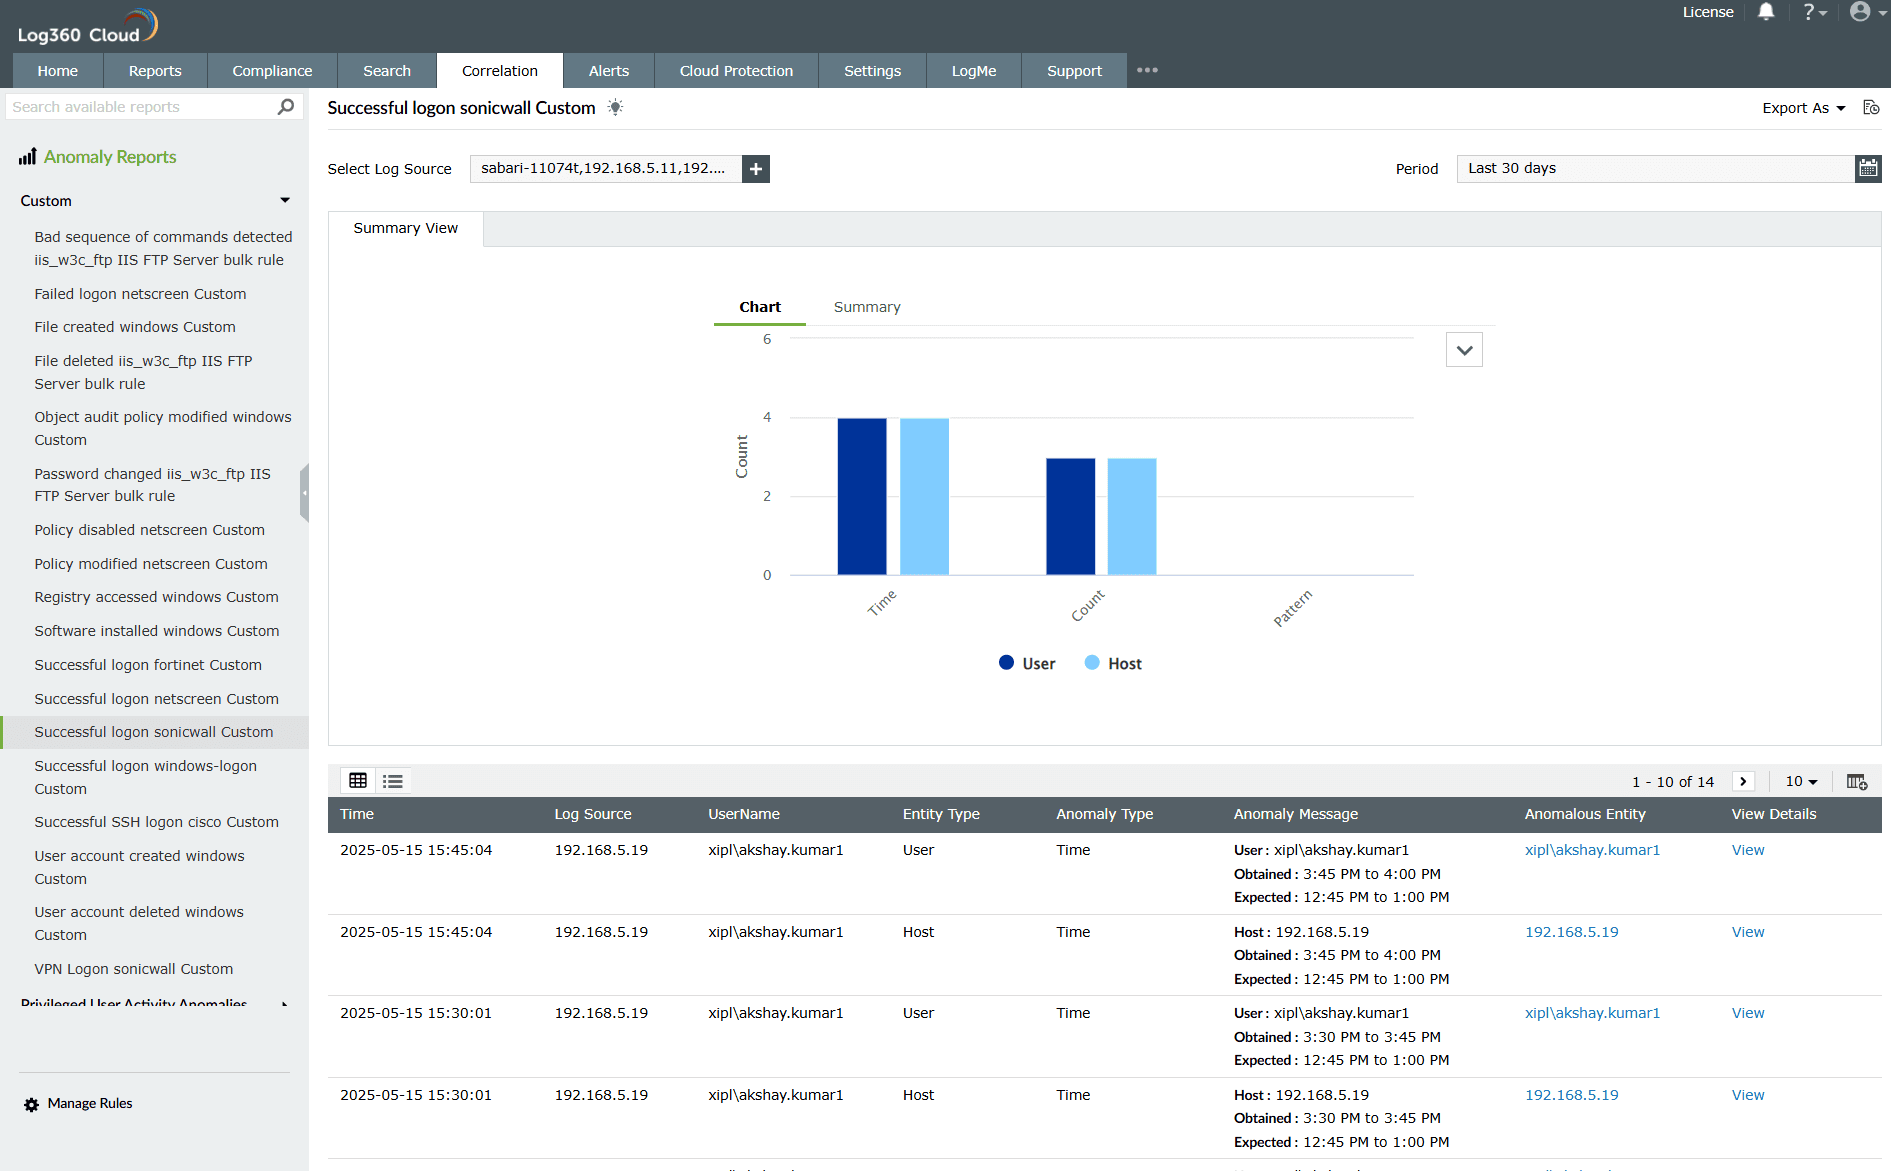The height and width of the screenshot is (1171, 1891).
Task: Select the grid view icon above the table
Action: coord(358,780)
